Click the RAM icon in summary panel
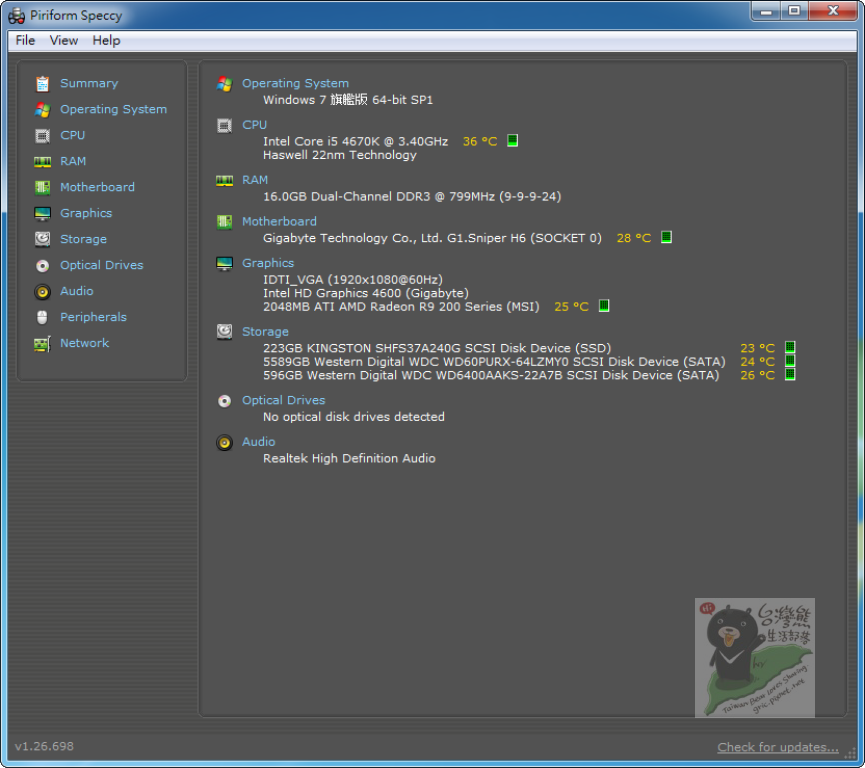Viewport: 865px width, 768px height. pos(225,180)
